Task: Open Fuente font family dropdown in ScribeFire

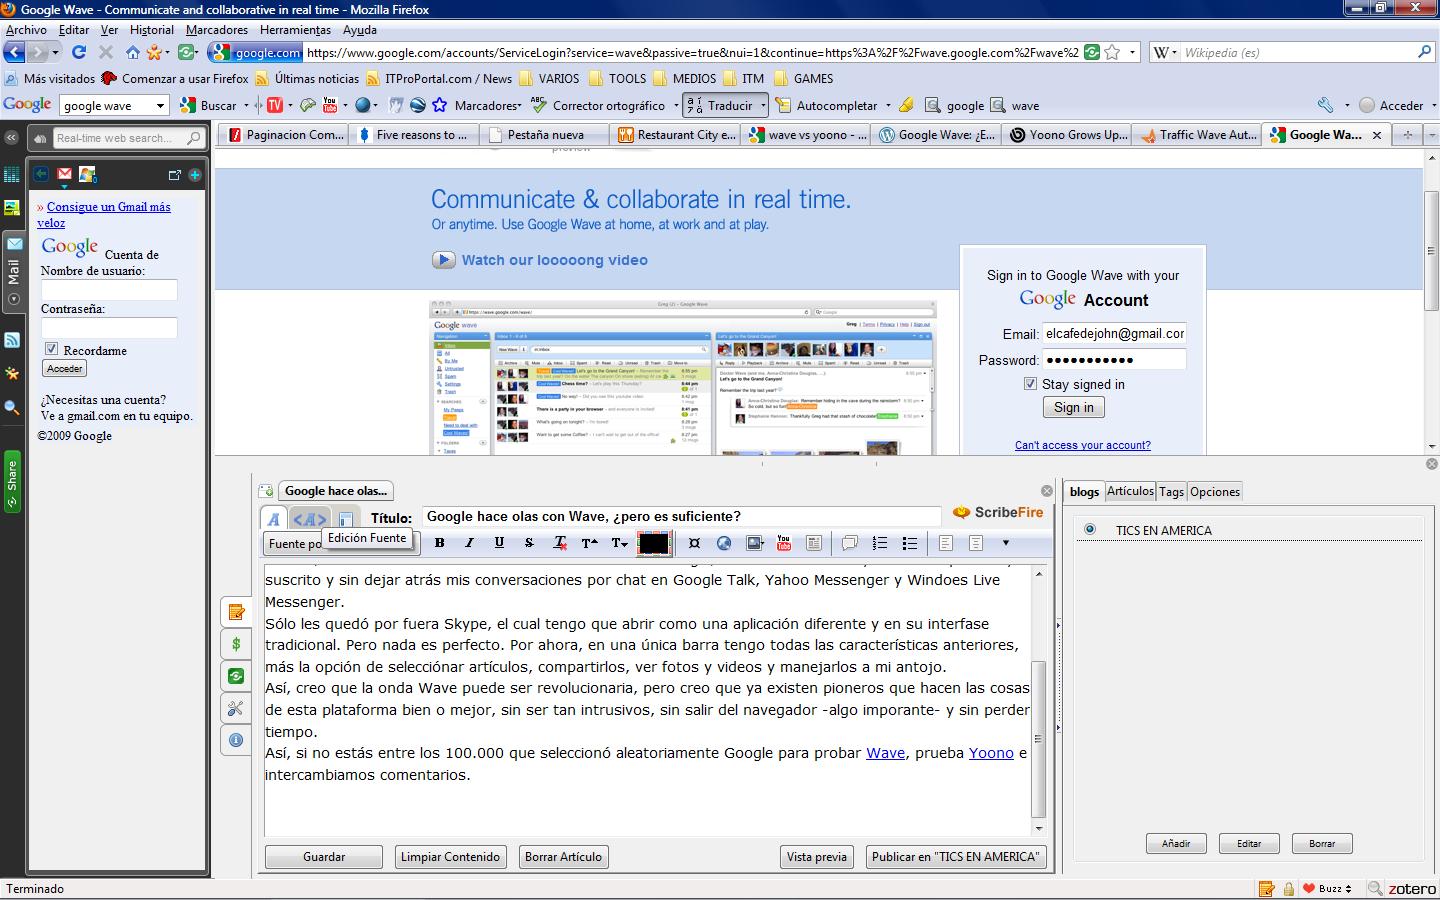Action: [342, 543]
